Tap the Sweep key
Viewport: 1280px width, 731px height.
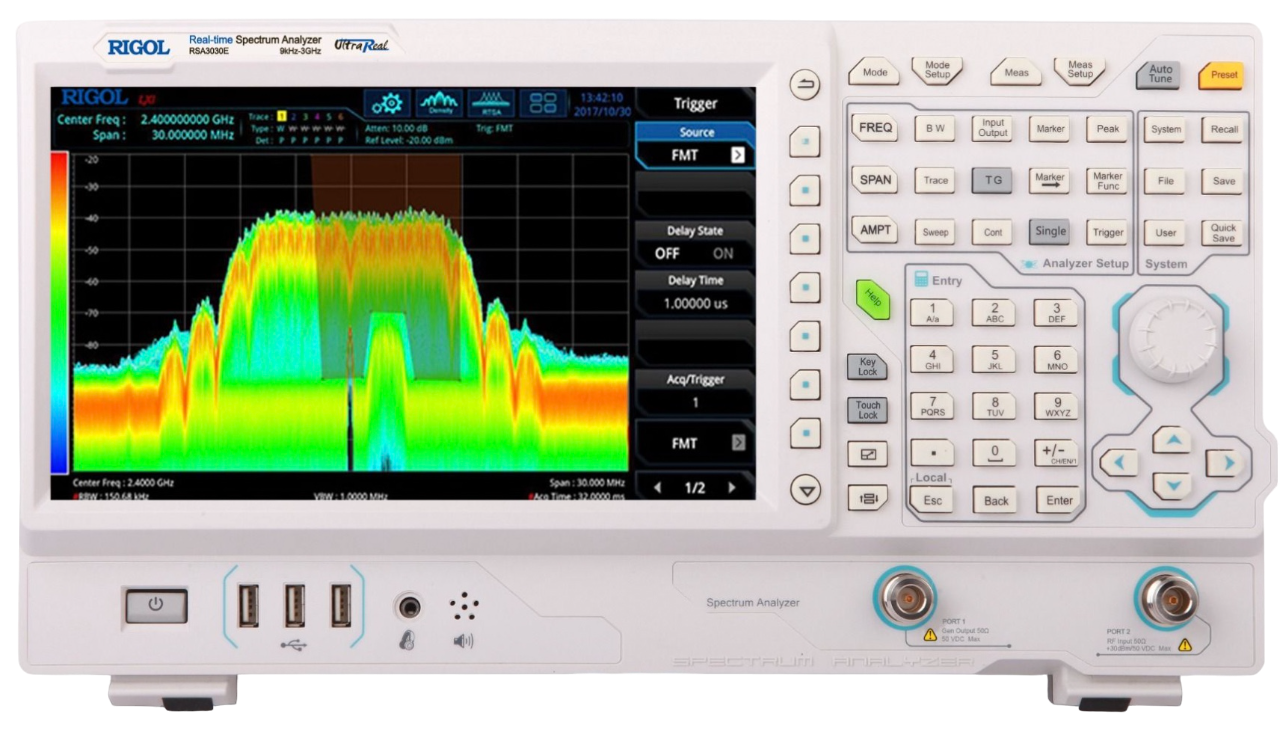tap(936, 232)
